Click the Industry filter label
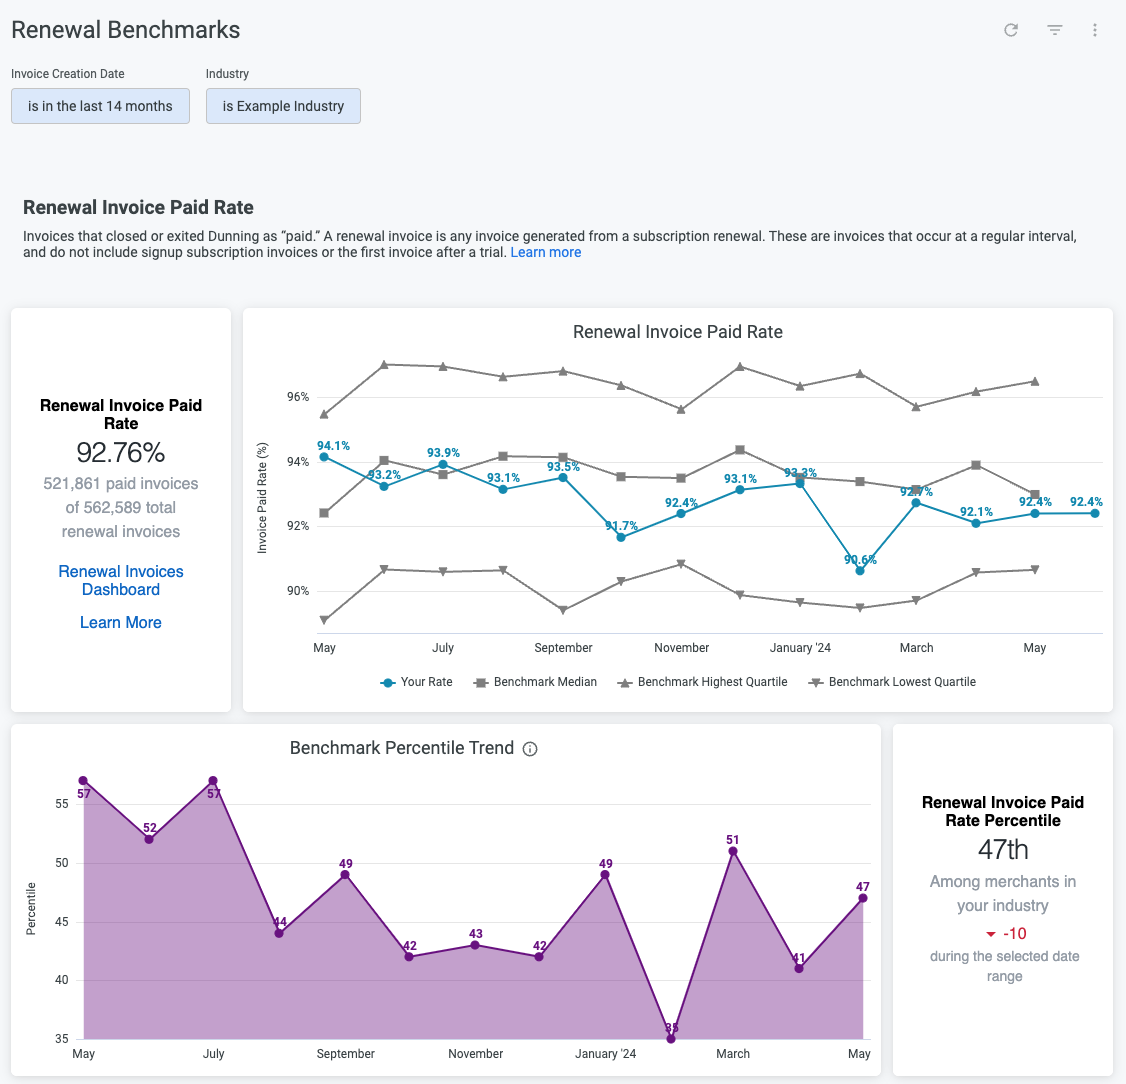This screenshot has width=1126, height=1084. point(227,74)
